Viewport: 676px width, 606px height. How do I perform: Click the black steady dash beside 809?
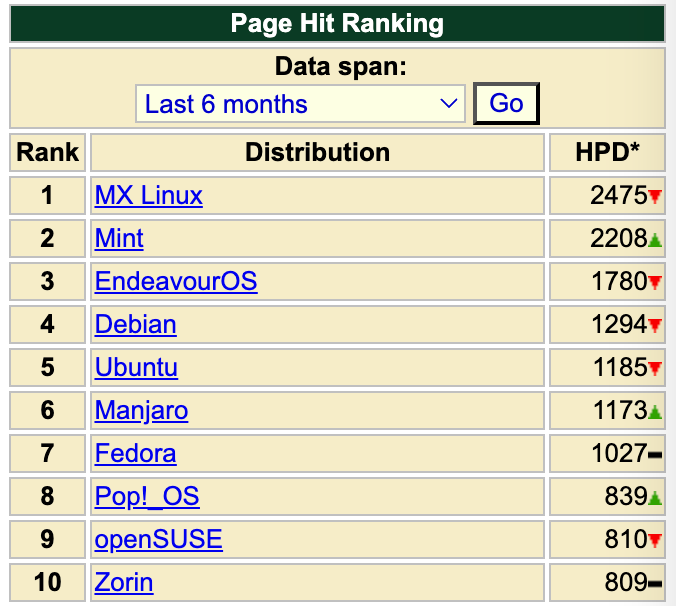click(655, 584)
